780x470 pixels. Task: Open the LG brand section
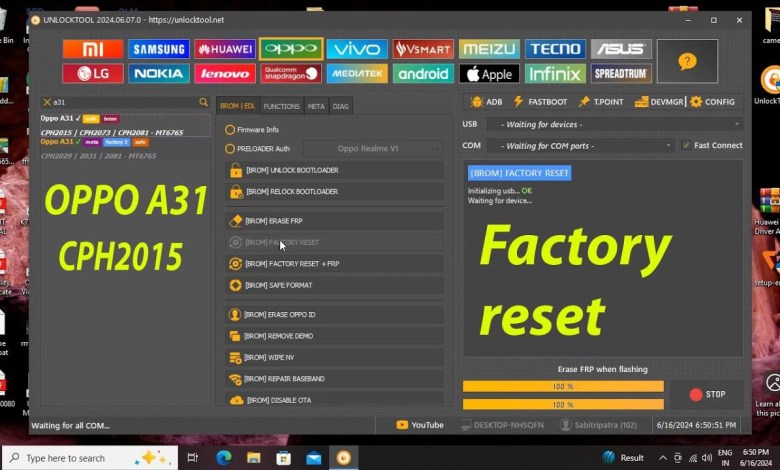[x=93, y=74]
